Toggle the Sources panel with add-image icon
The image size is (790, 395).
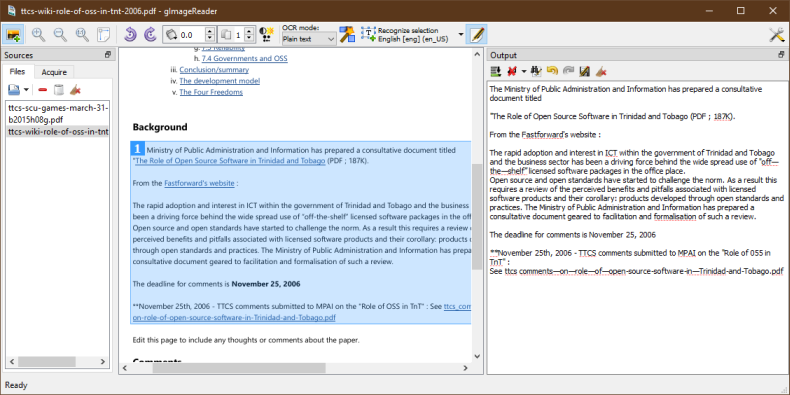[x=13, y=35]
